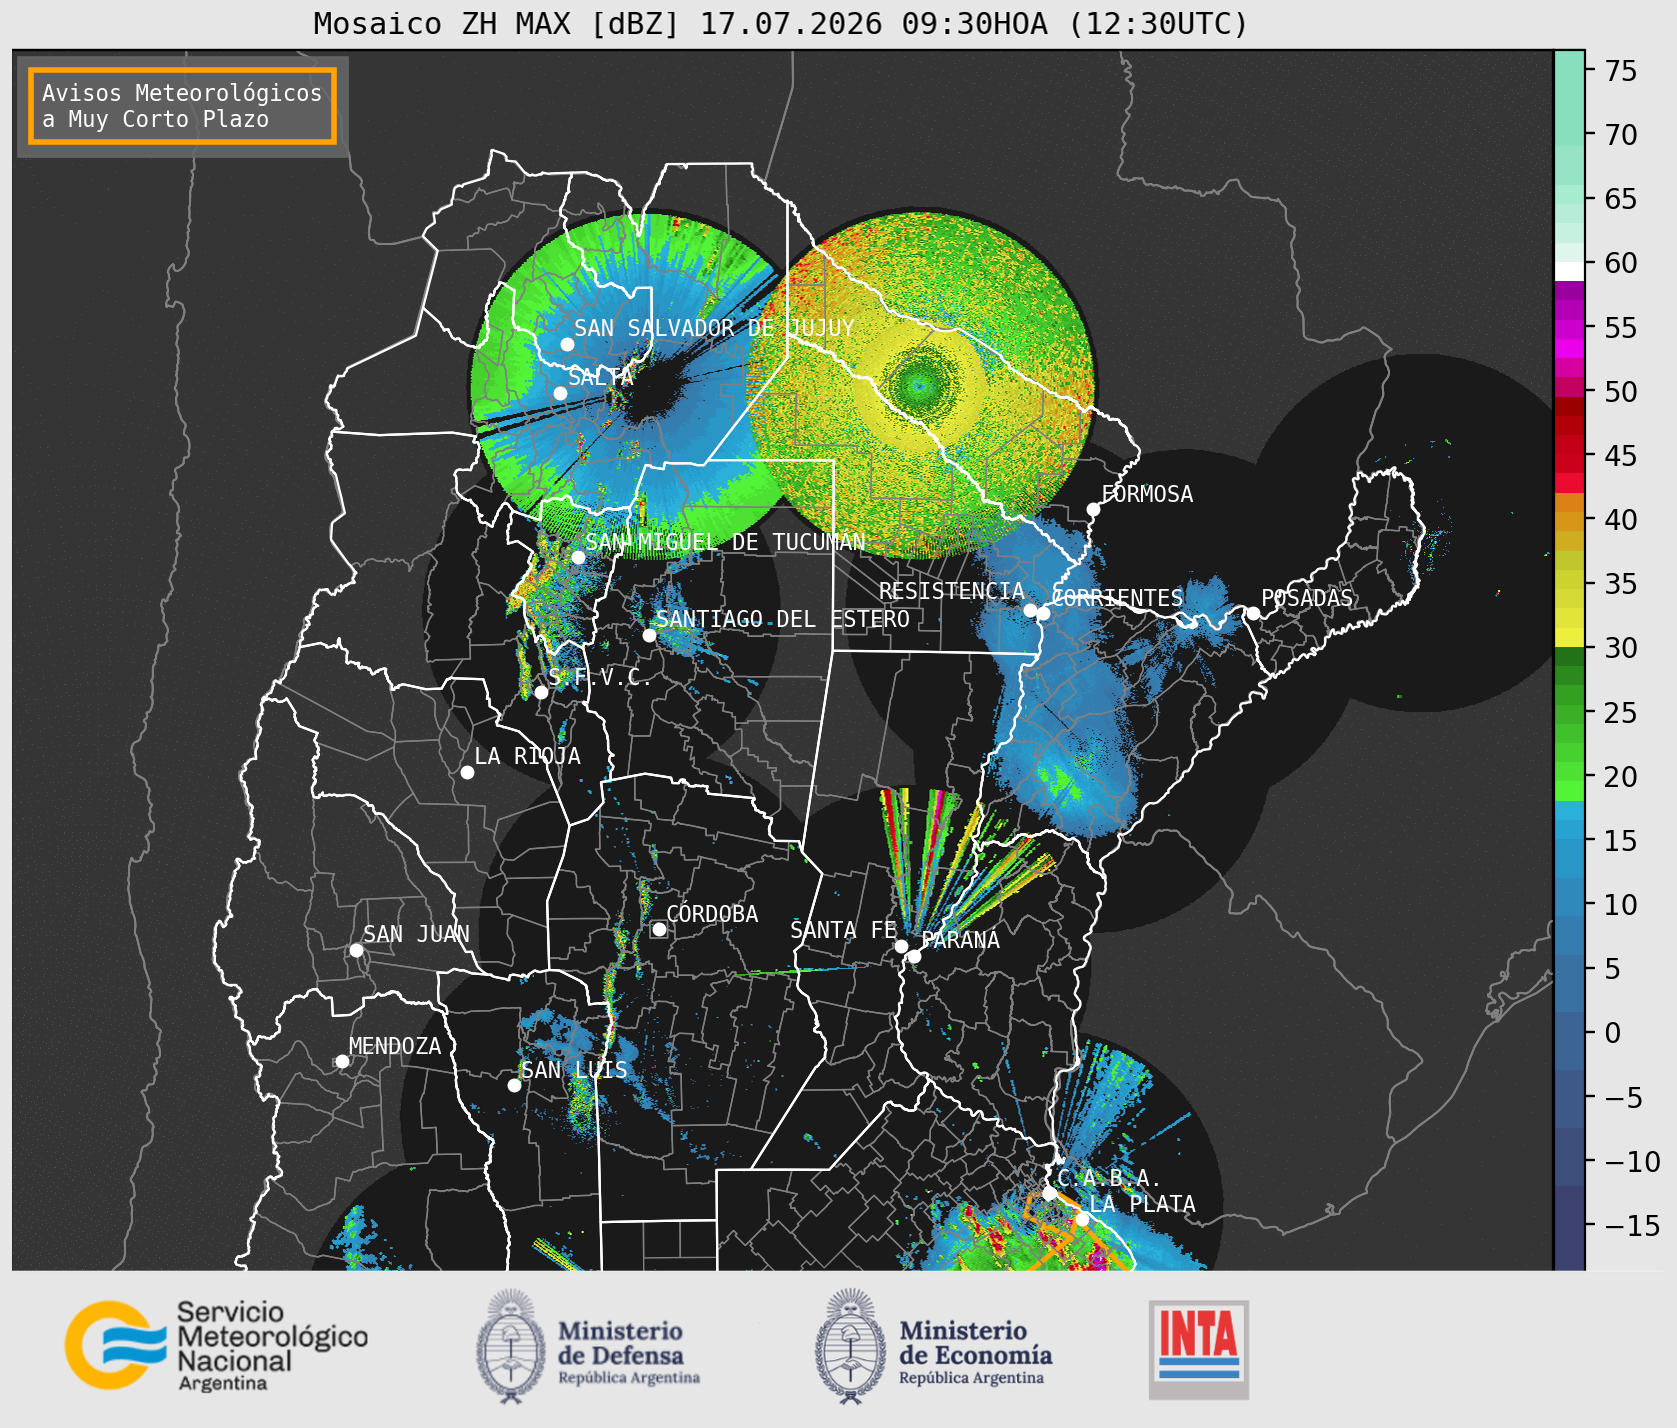
Task: Click the Salta city marker dot
Action: (560, 393)
